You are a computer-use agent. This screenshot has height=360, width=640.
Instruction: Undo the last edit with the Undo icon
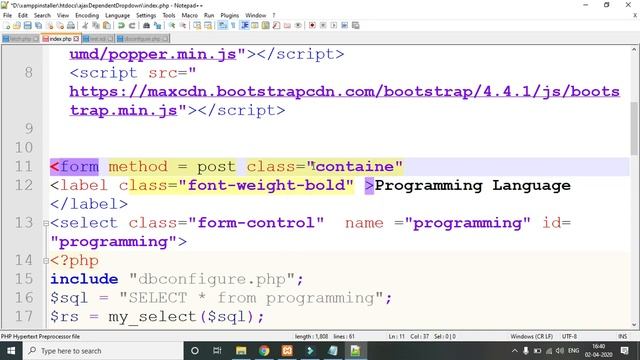(121, 25)
